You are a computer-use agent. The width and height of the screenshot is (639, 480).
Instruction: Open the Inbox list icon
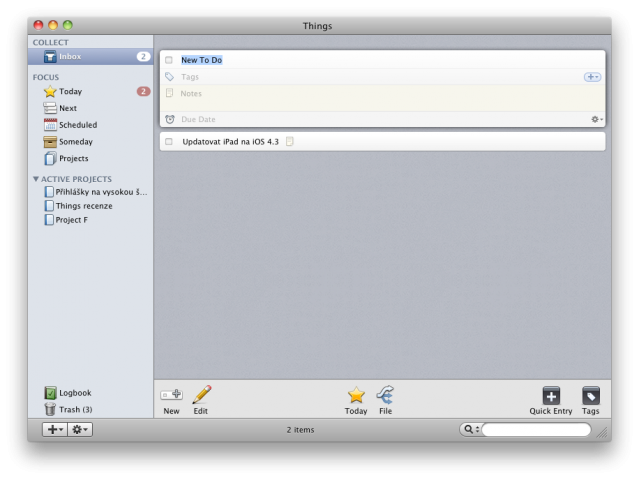pyautogui.click(x=50, y=57)
